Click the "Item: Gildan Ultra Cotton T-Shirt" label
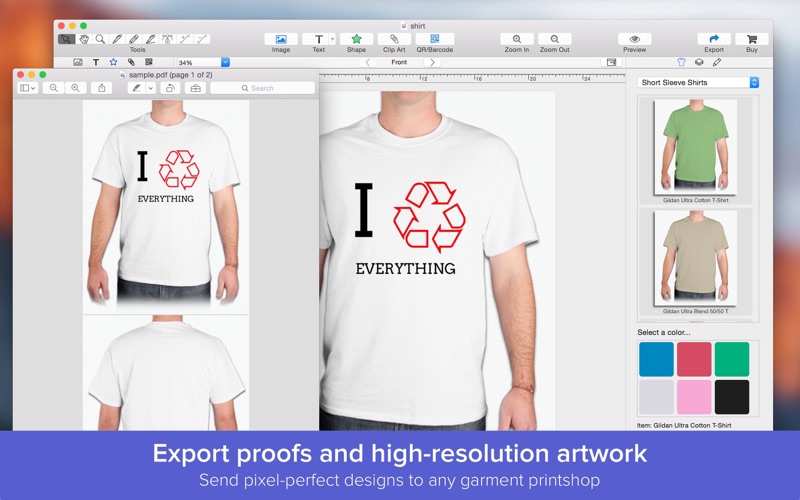800x500 pixels. point(684,425)
